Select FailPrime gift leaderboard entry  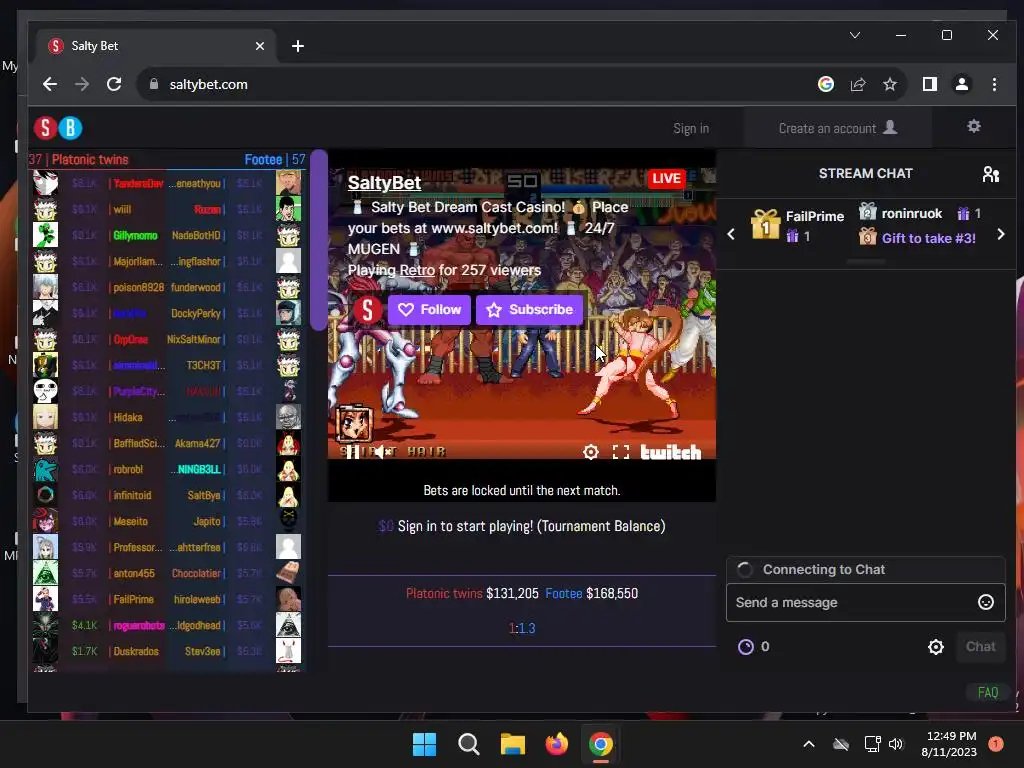[x=797, y=226]
